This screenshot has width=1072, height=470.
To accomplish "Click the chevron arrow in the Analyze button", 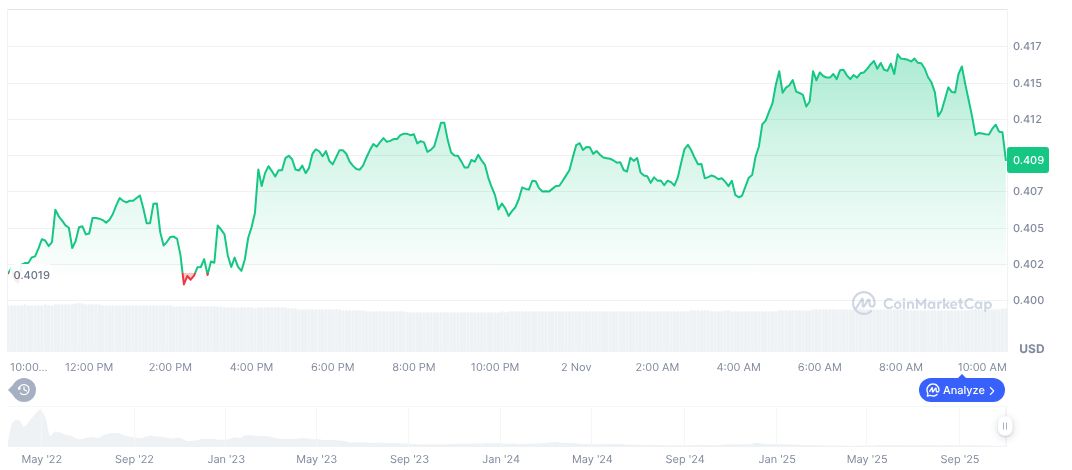I will pyautogui.click(x=992, y=390).
